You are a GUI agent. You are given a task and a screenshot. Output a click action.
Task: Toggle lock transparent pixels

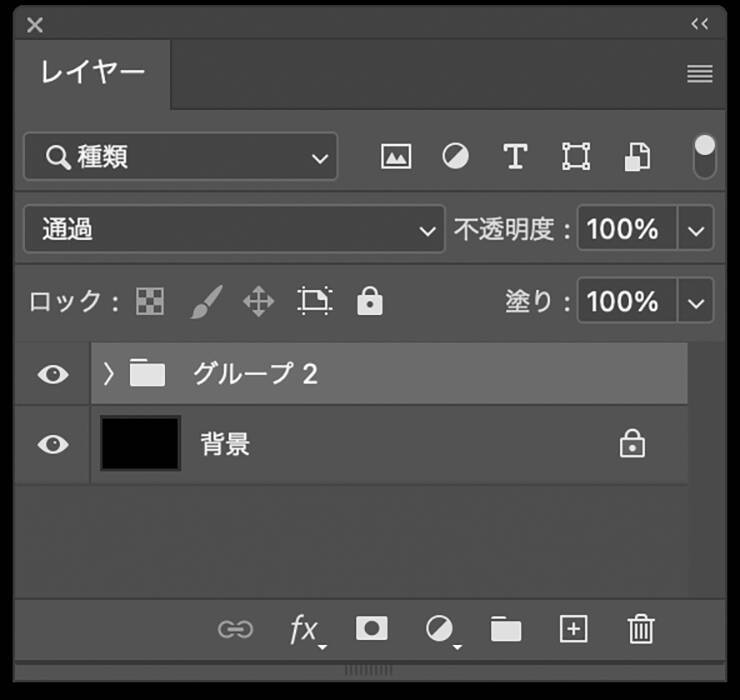[150, 301]
